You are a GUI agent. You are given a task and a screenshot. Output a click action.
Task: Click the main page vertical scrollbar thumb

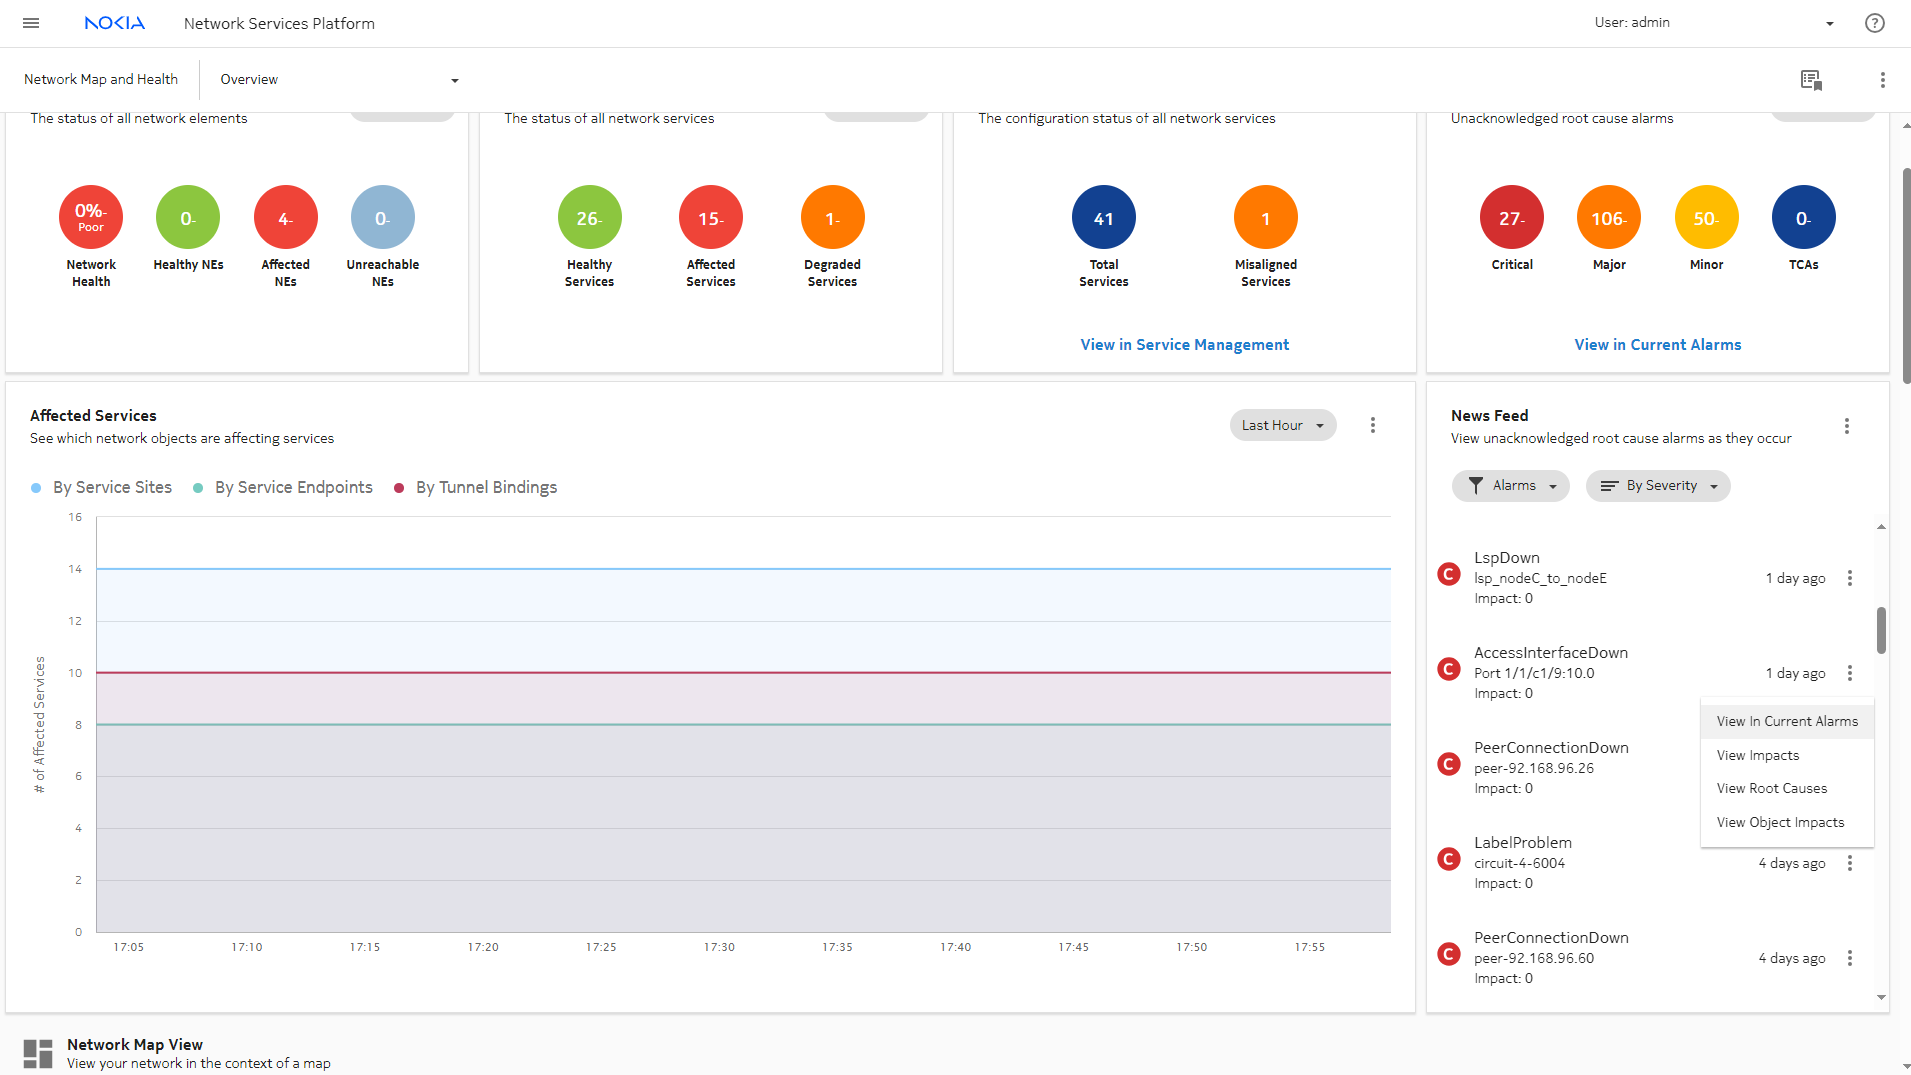tap(1906, 275)
